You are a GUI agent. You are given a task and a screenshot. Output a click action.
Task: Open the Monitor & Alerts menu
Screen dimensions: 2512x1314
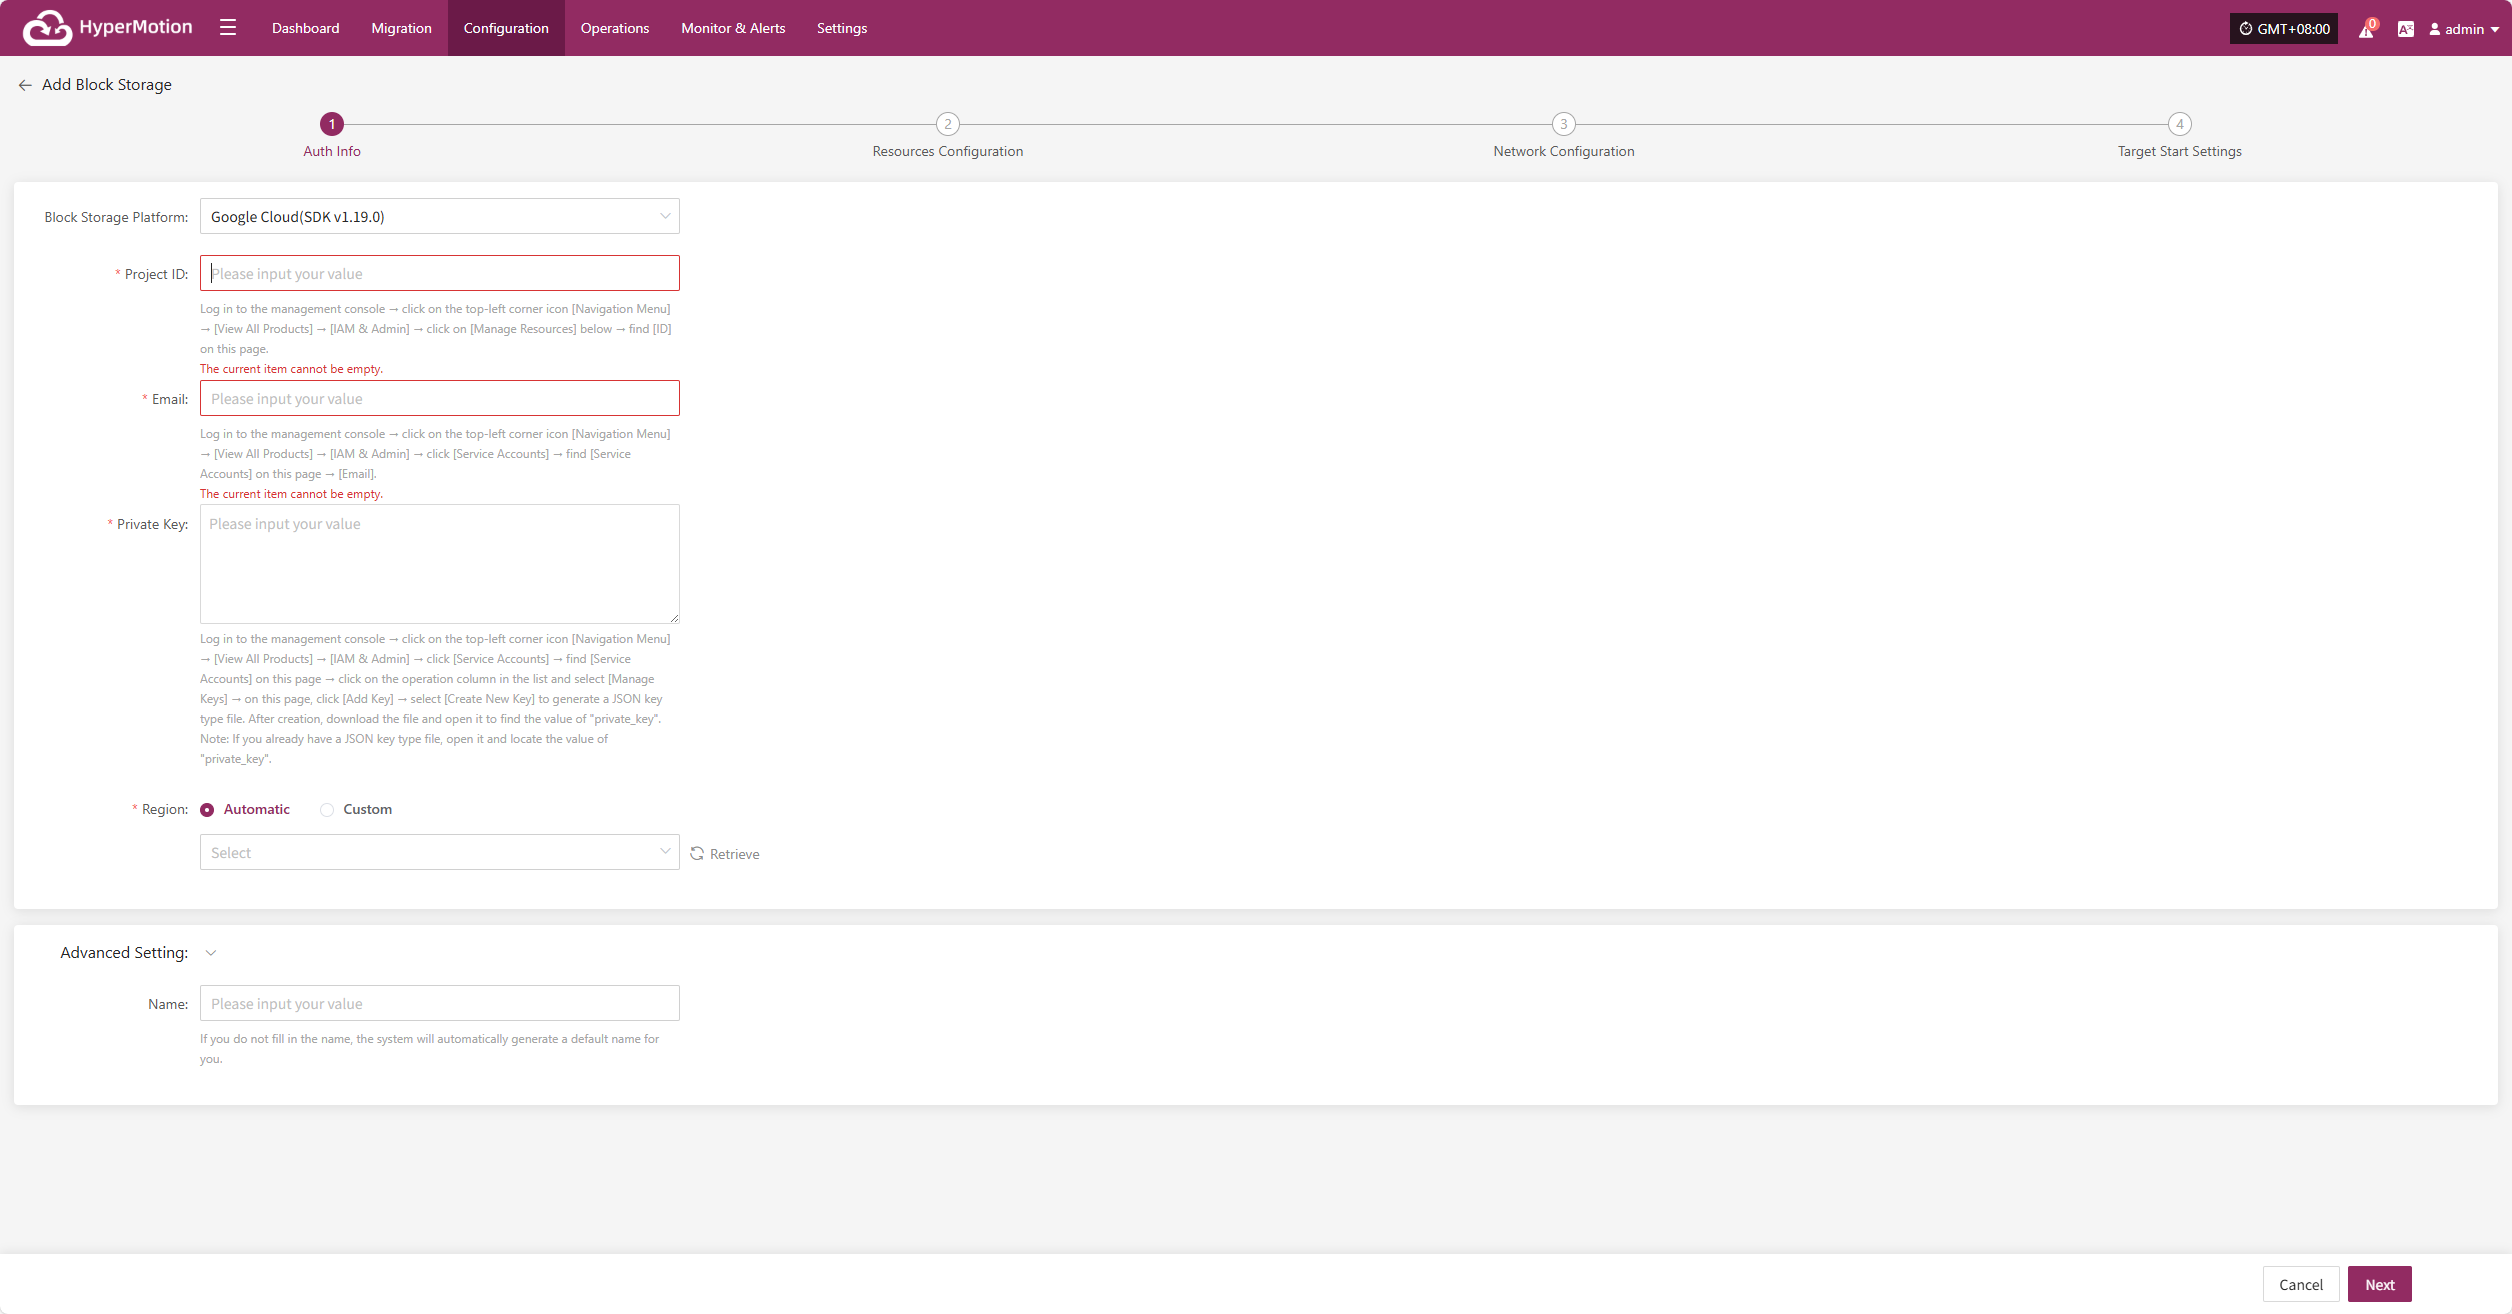click(733, 28)
